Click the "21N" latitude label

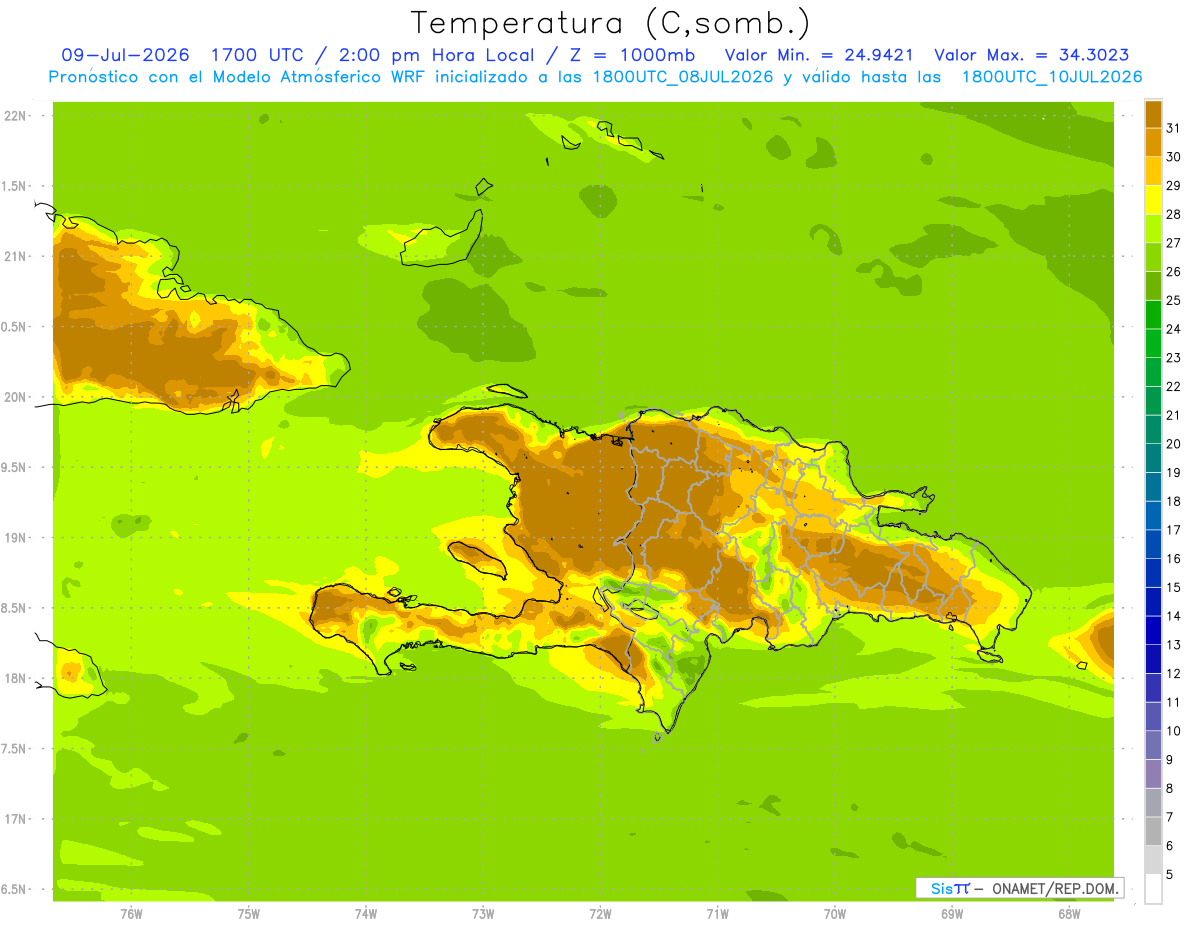(15, 256)
